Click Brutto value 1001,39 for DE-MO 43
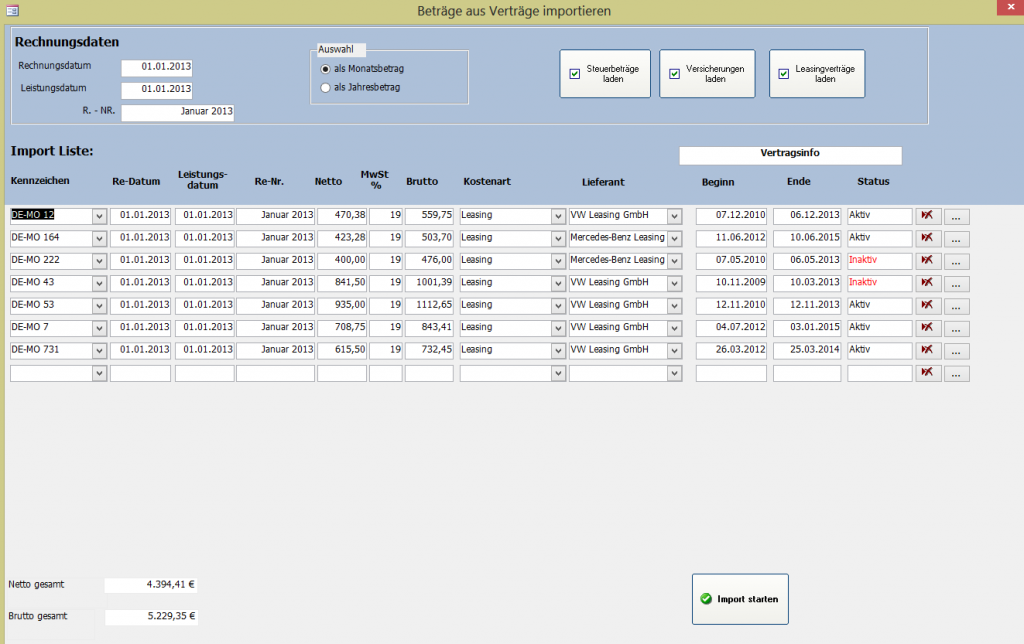Screen dimensions: 1024x644 pyautogui.click(x=429, y=283)
